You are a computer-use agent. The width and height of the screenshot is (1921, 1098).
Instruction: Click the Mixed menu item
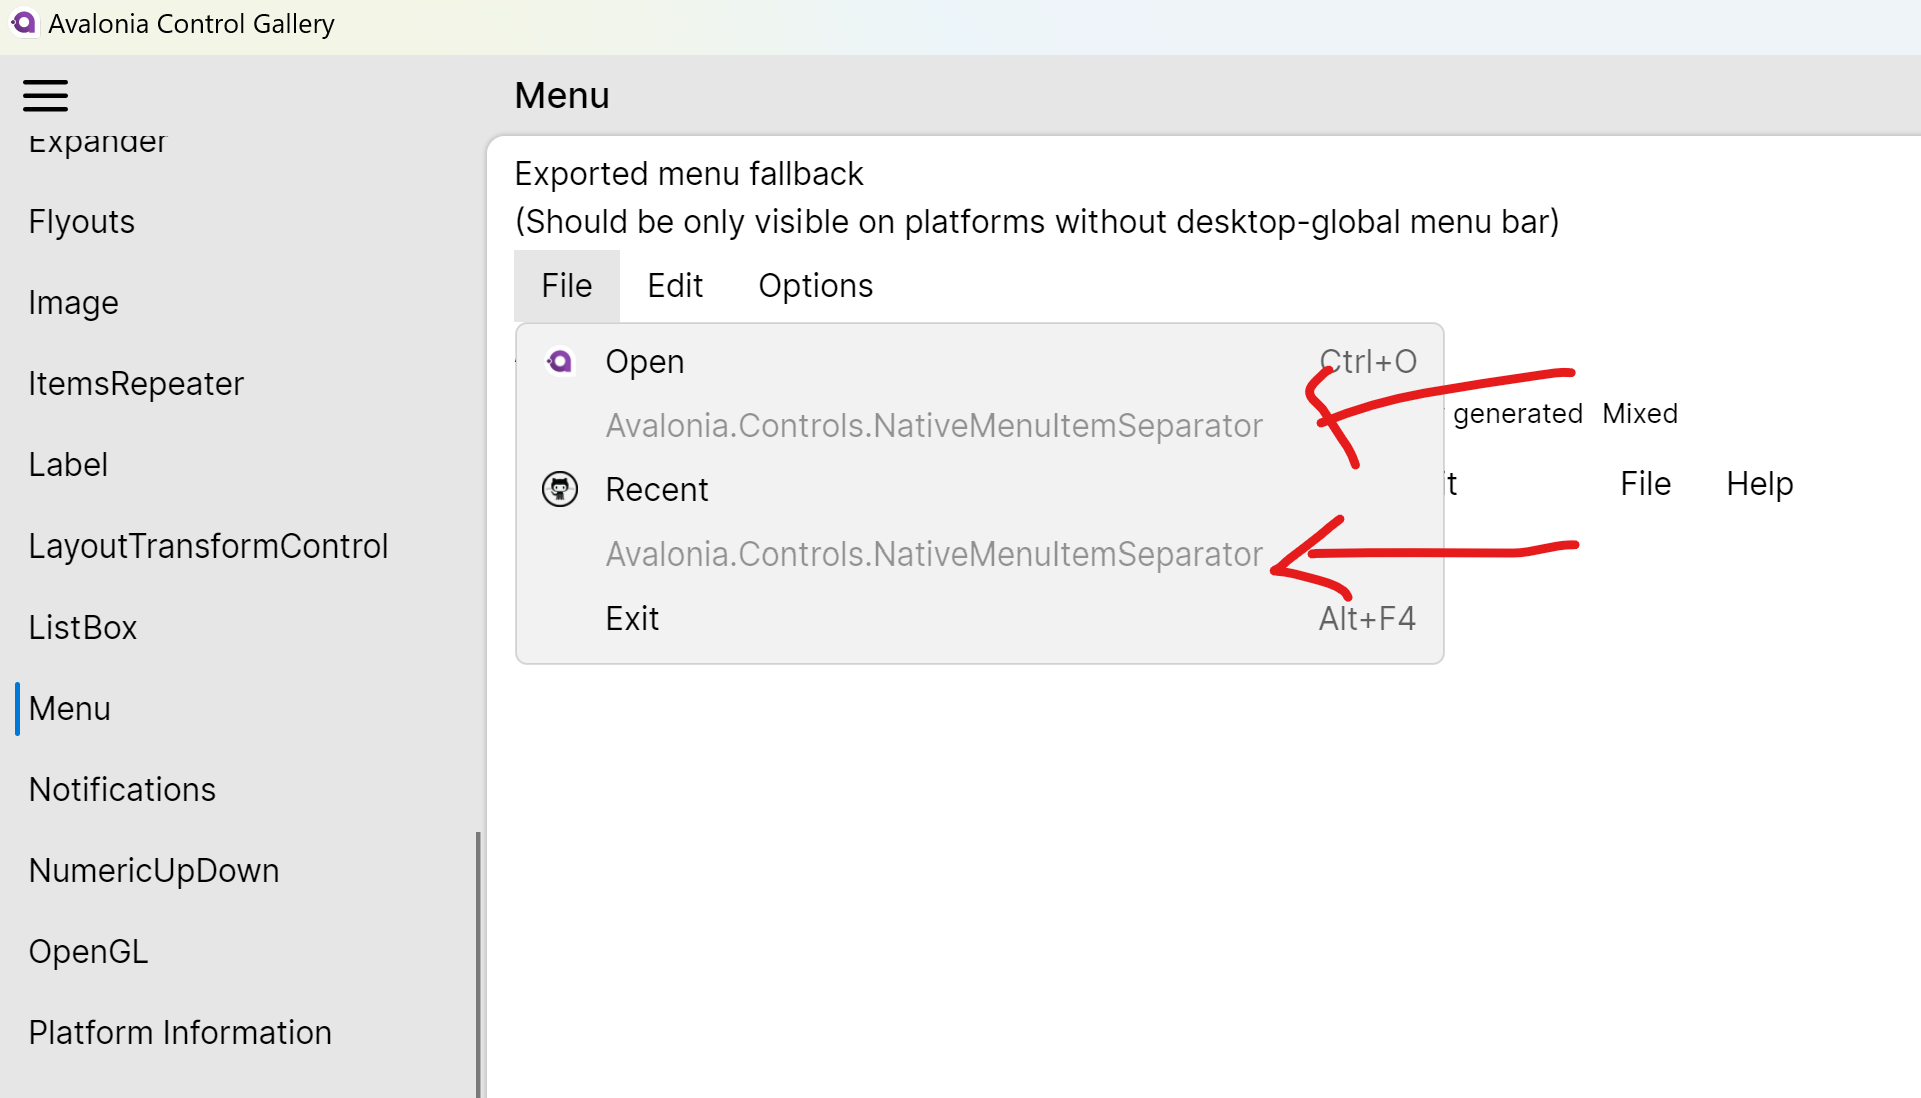click(1640, 412)
